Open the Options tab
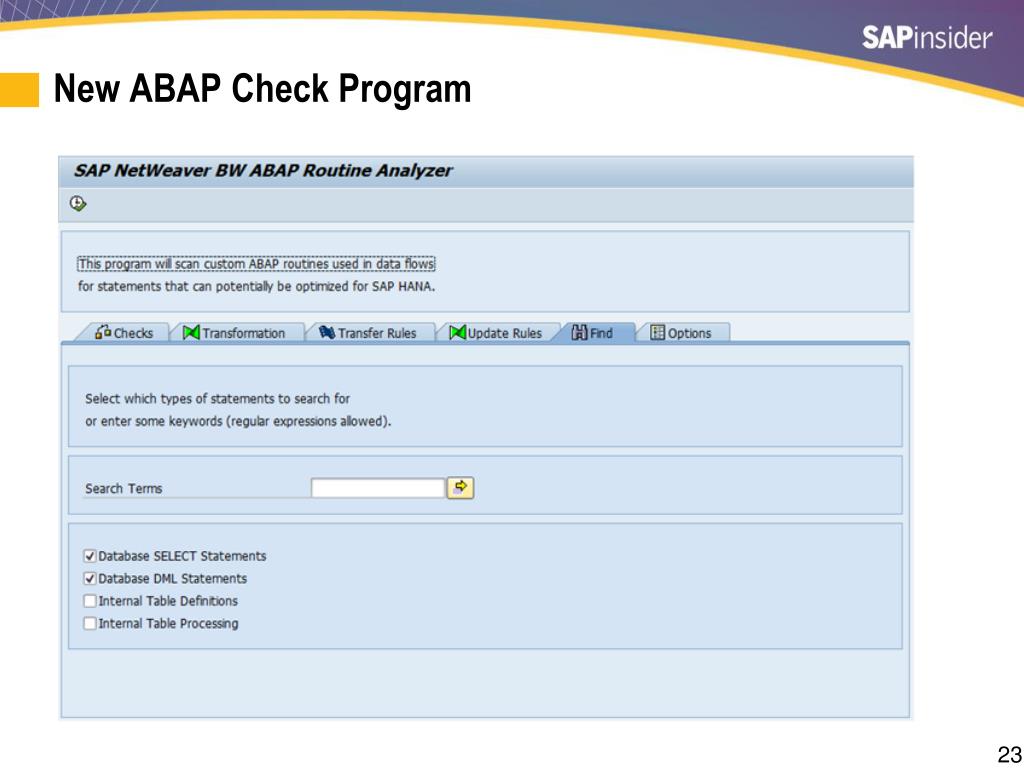This screenshot has height=768, width=1024. pyautogui.click(x=681, y=333)
